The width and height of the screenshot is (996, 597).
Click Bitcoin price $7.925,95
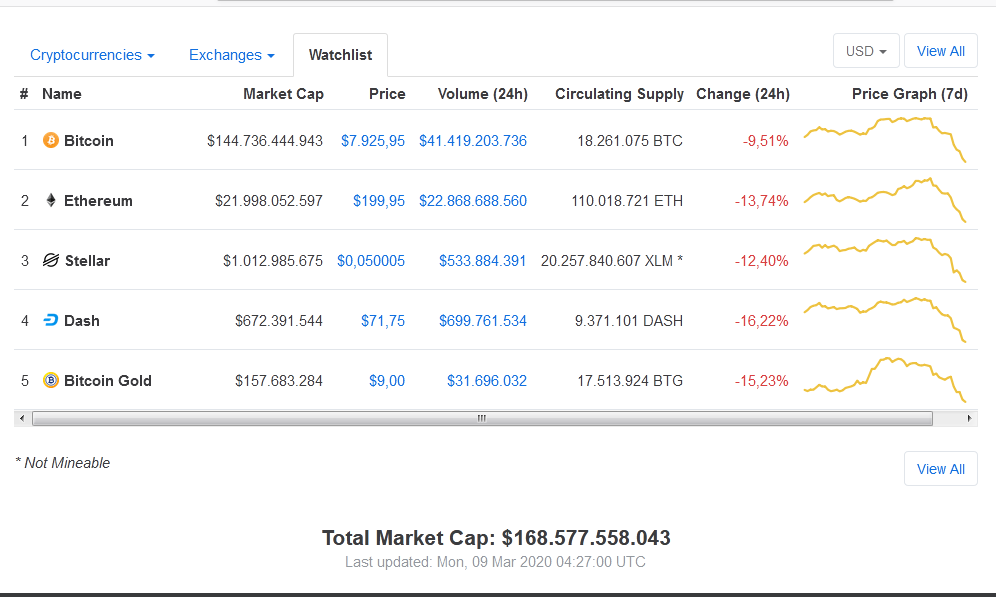click(373, 141)
